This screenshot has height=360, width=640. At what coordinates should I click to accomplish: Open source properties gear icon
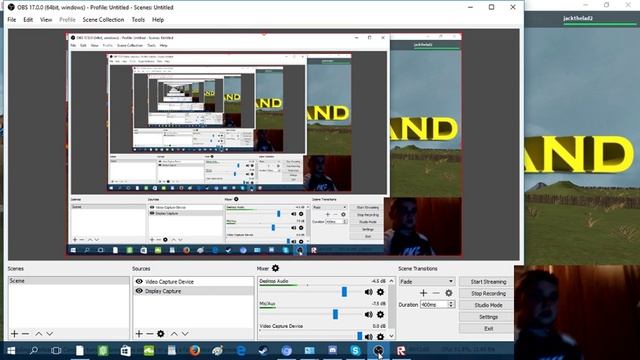click(x=161, y=334)
